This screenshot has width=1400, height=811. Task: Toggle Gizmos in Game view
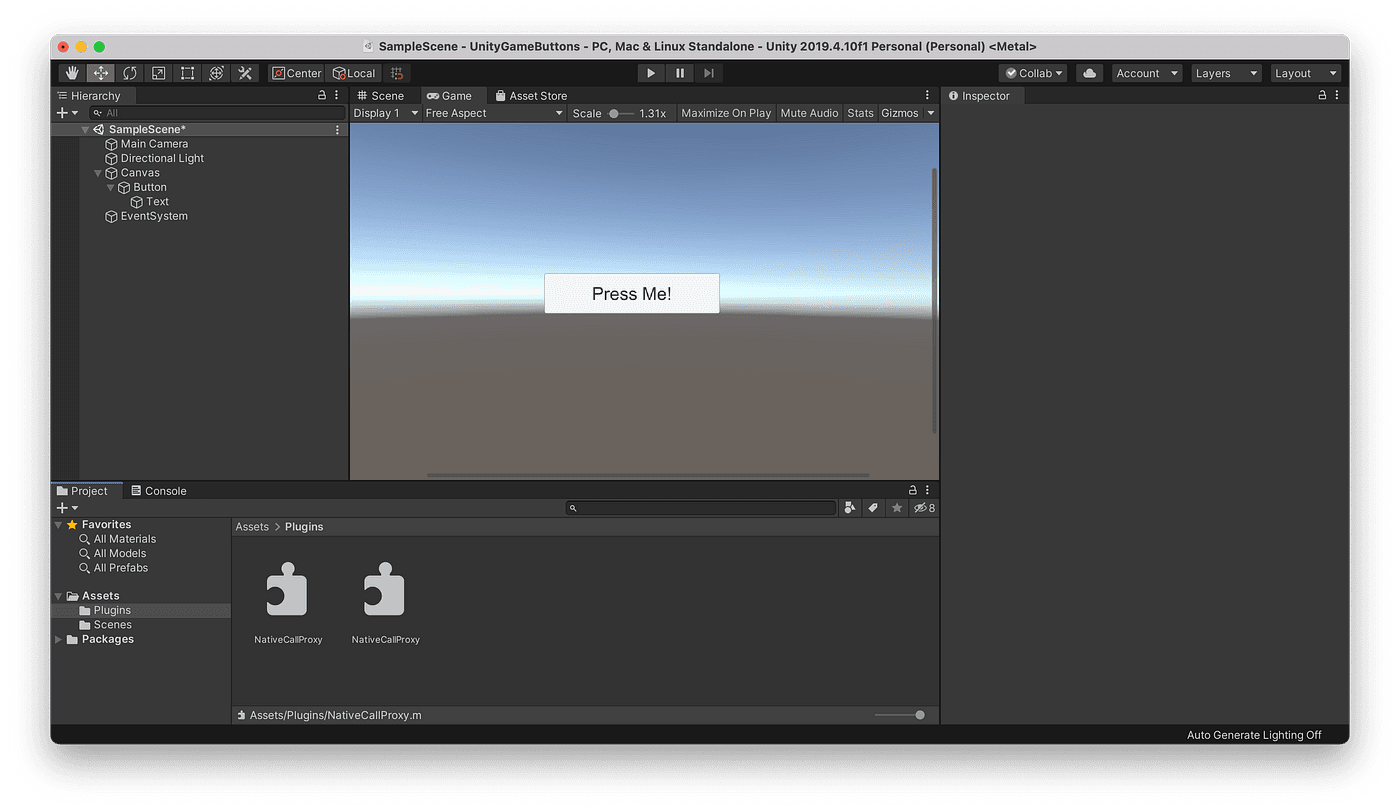pos(900,113)
